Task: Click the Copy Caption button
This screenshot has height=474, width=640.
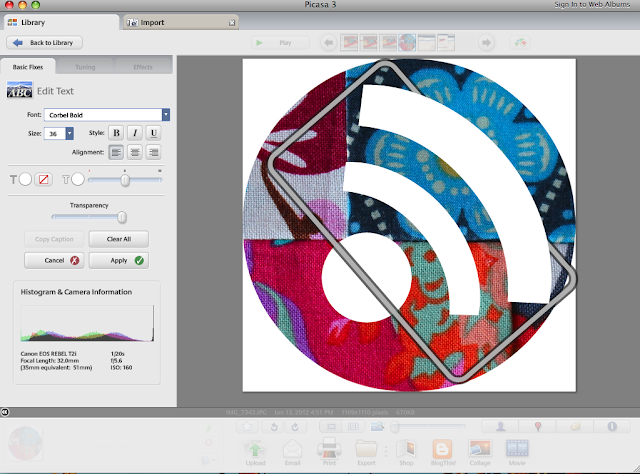Action: coord(54,239)
